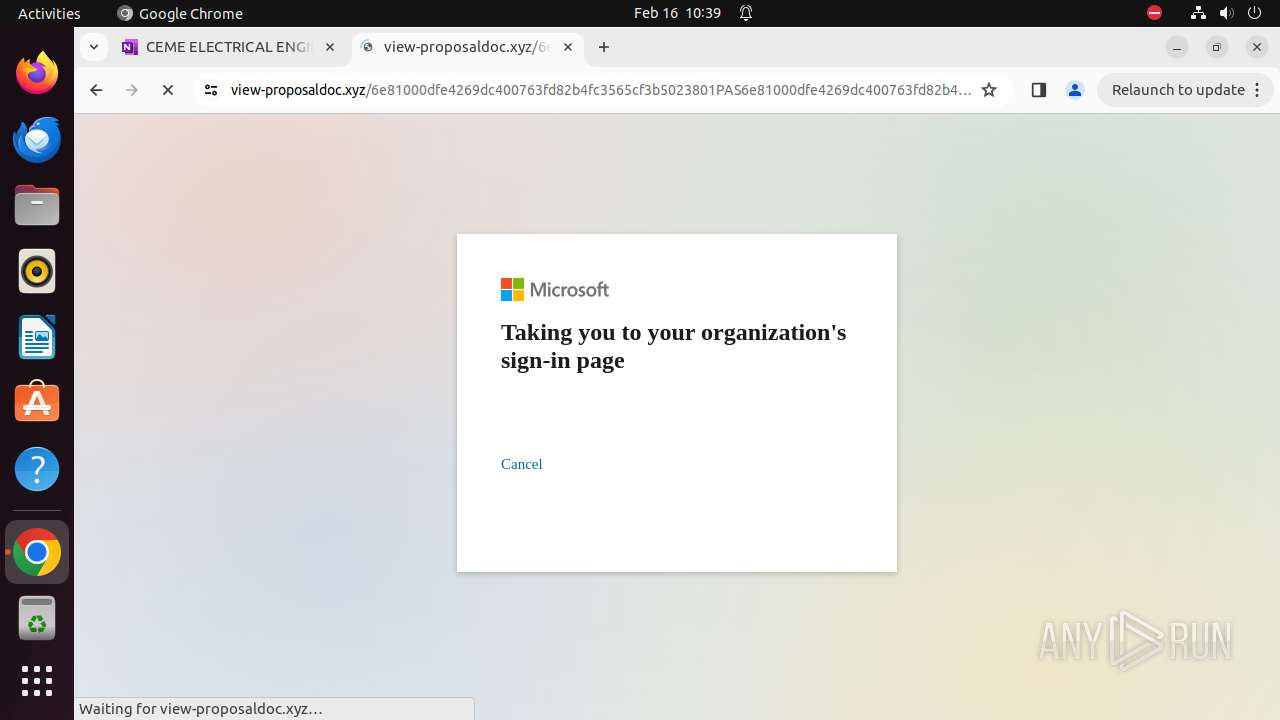
Task: Click the Activities overview button
Action: click(x=49, y=13)
